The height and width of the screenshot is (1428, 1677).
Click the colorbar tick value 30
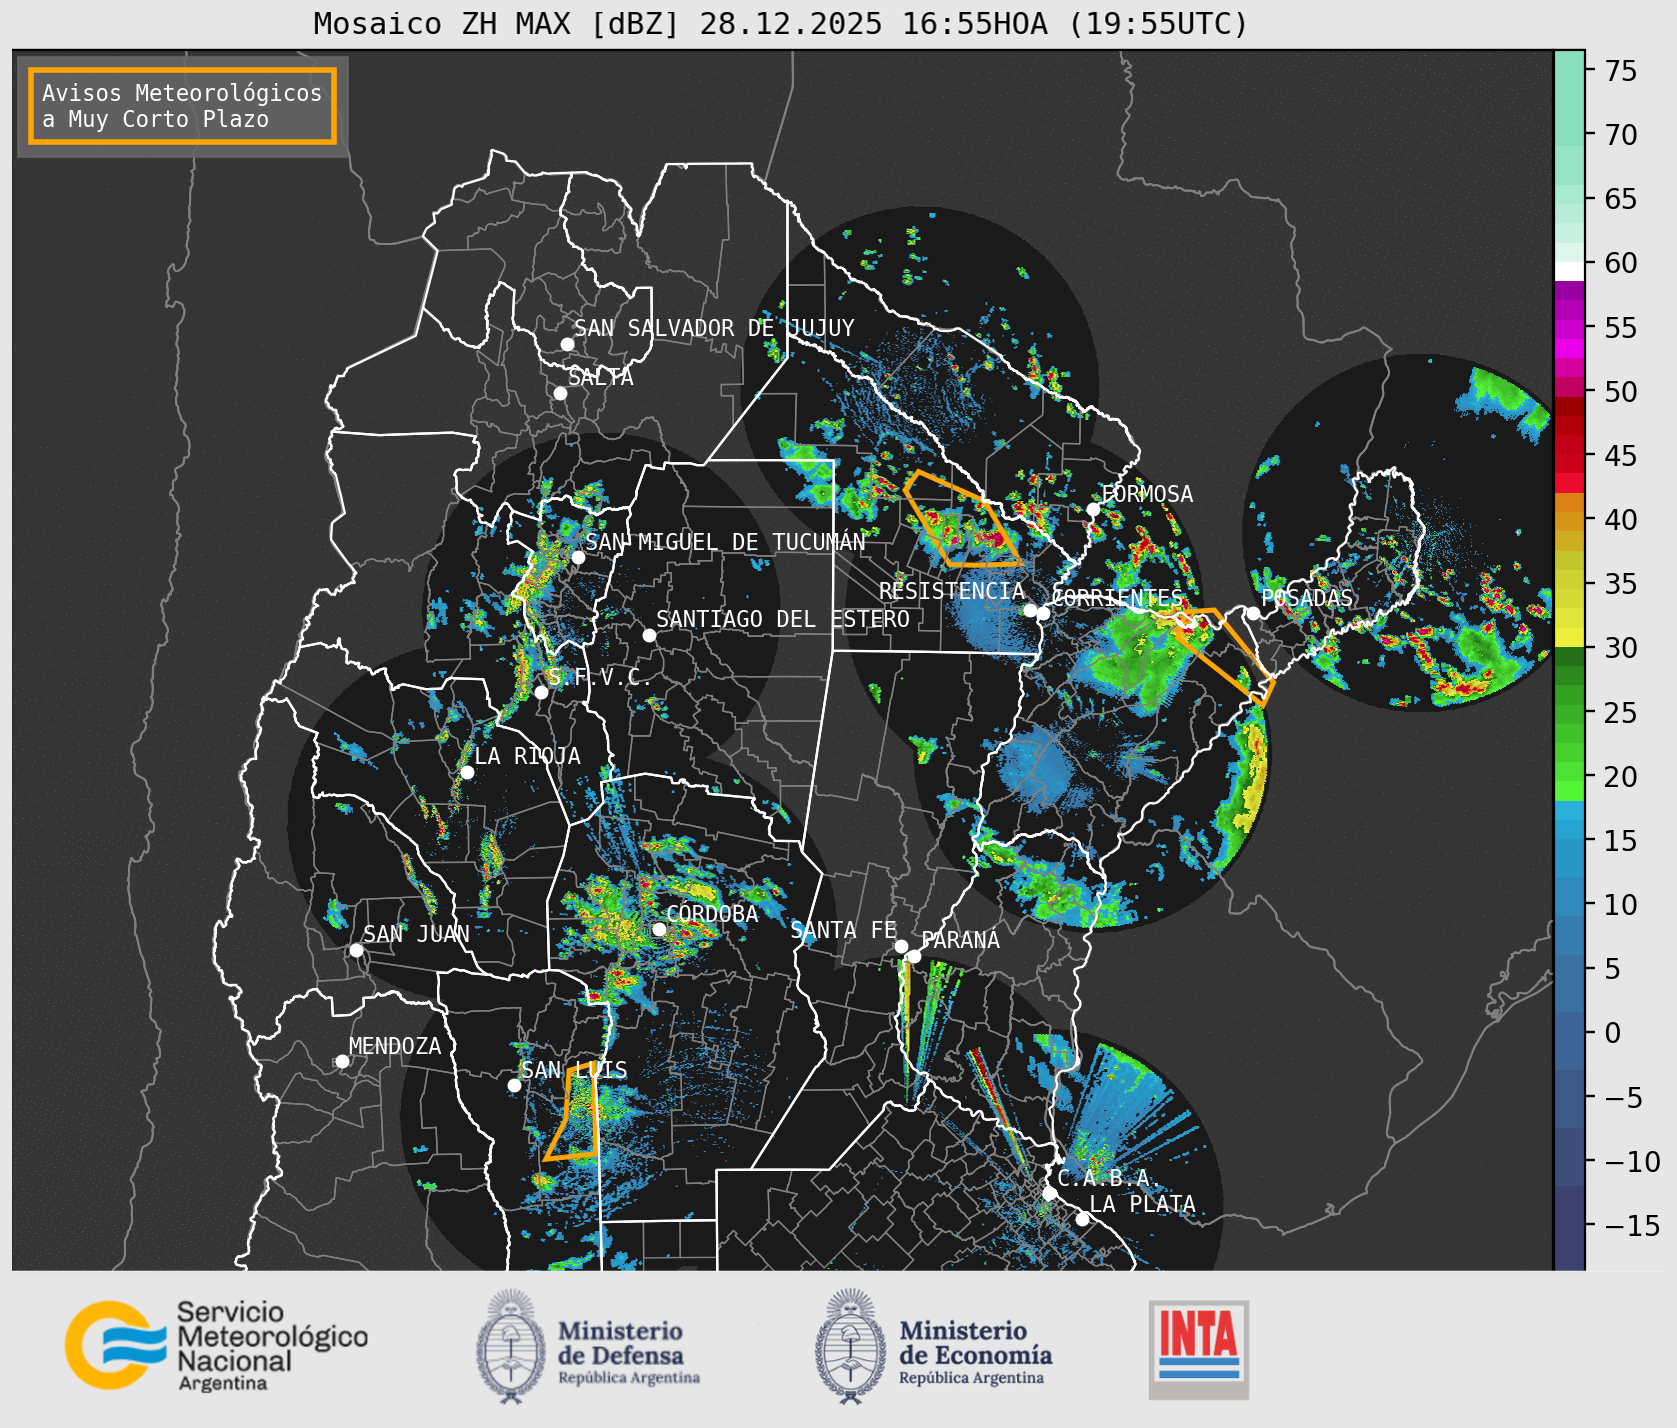[1621, 648]
